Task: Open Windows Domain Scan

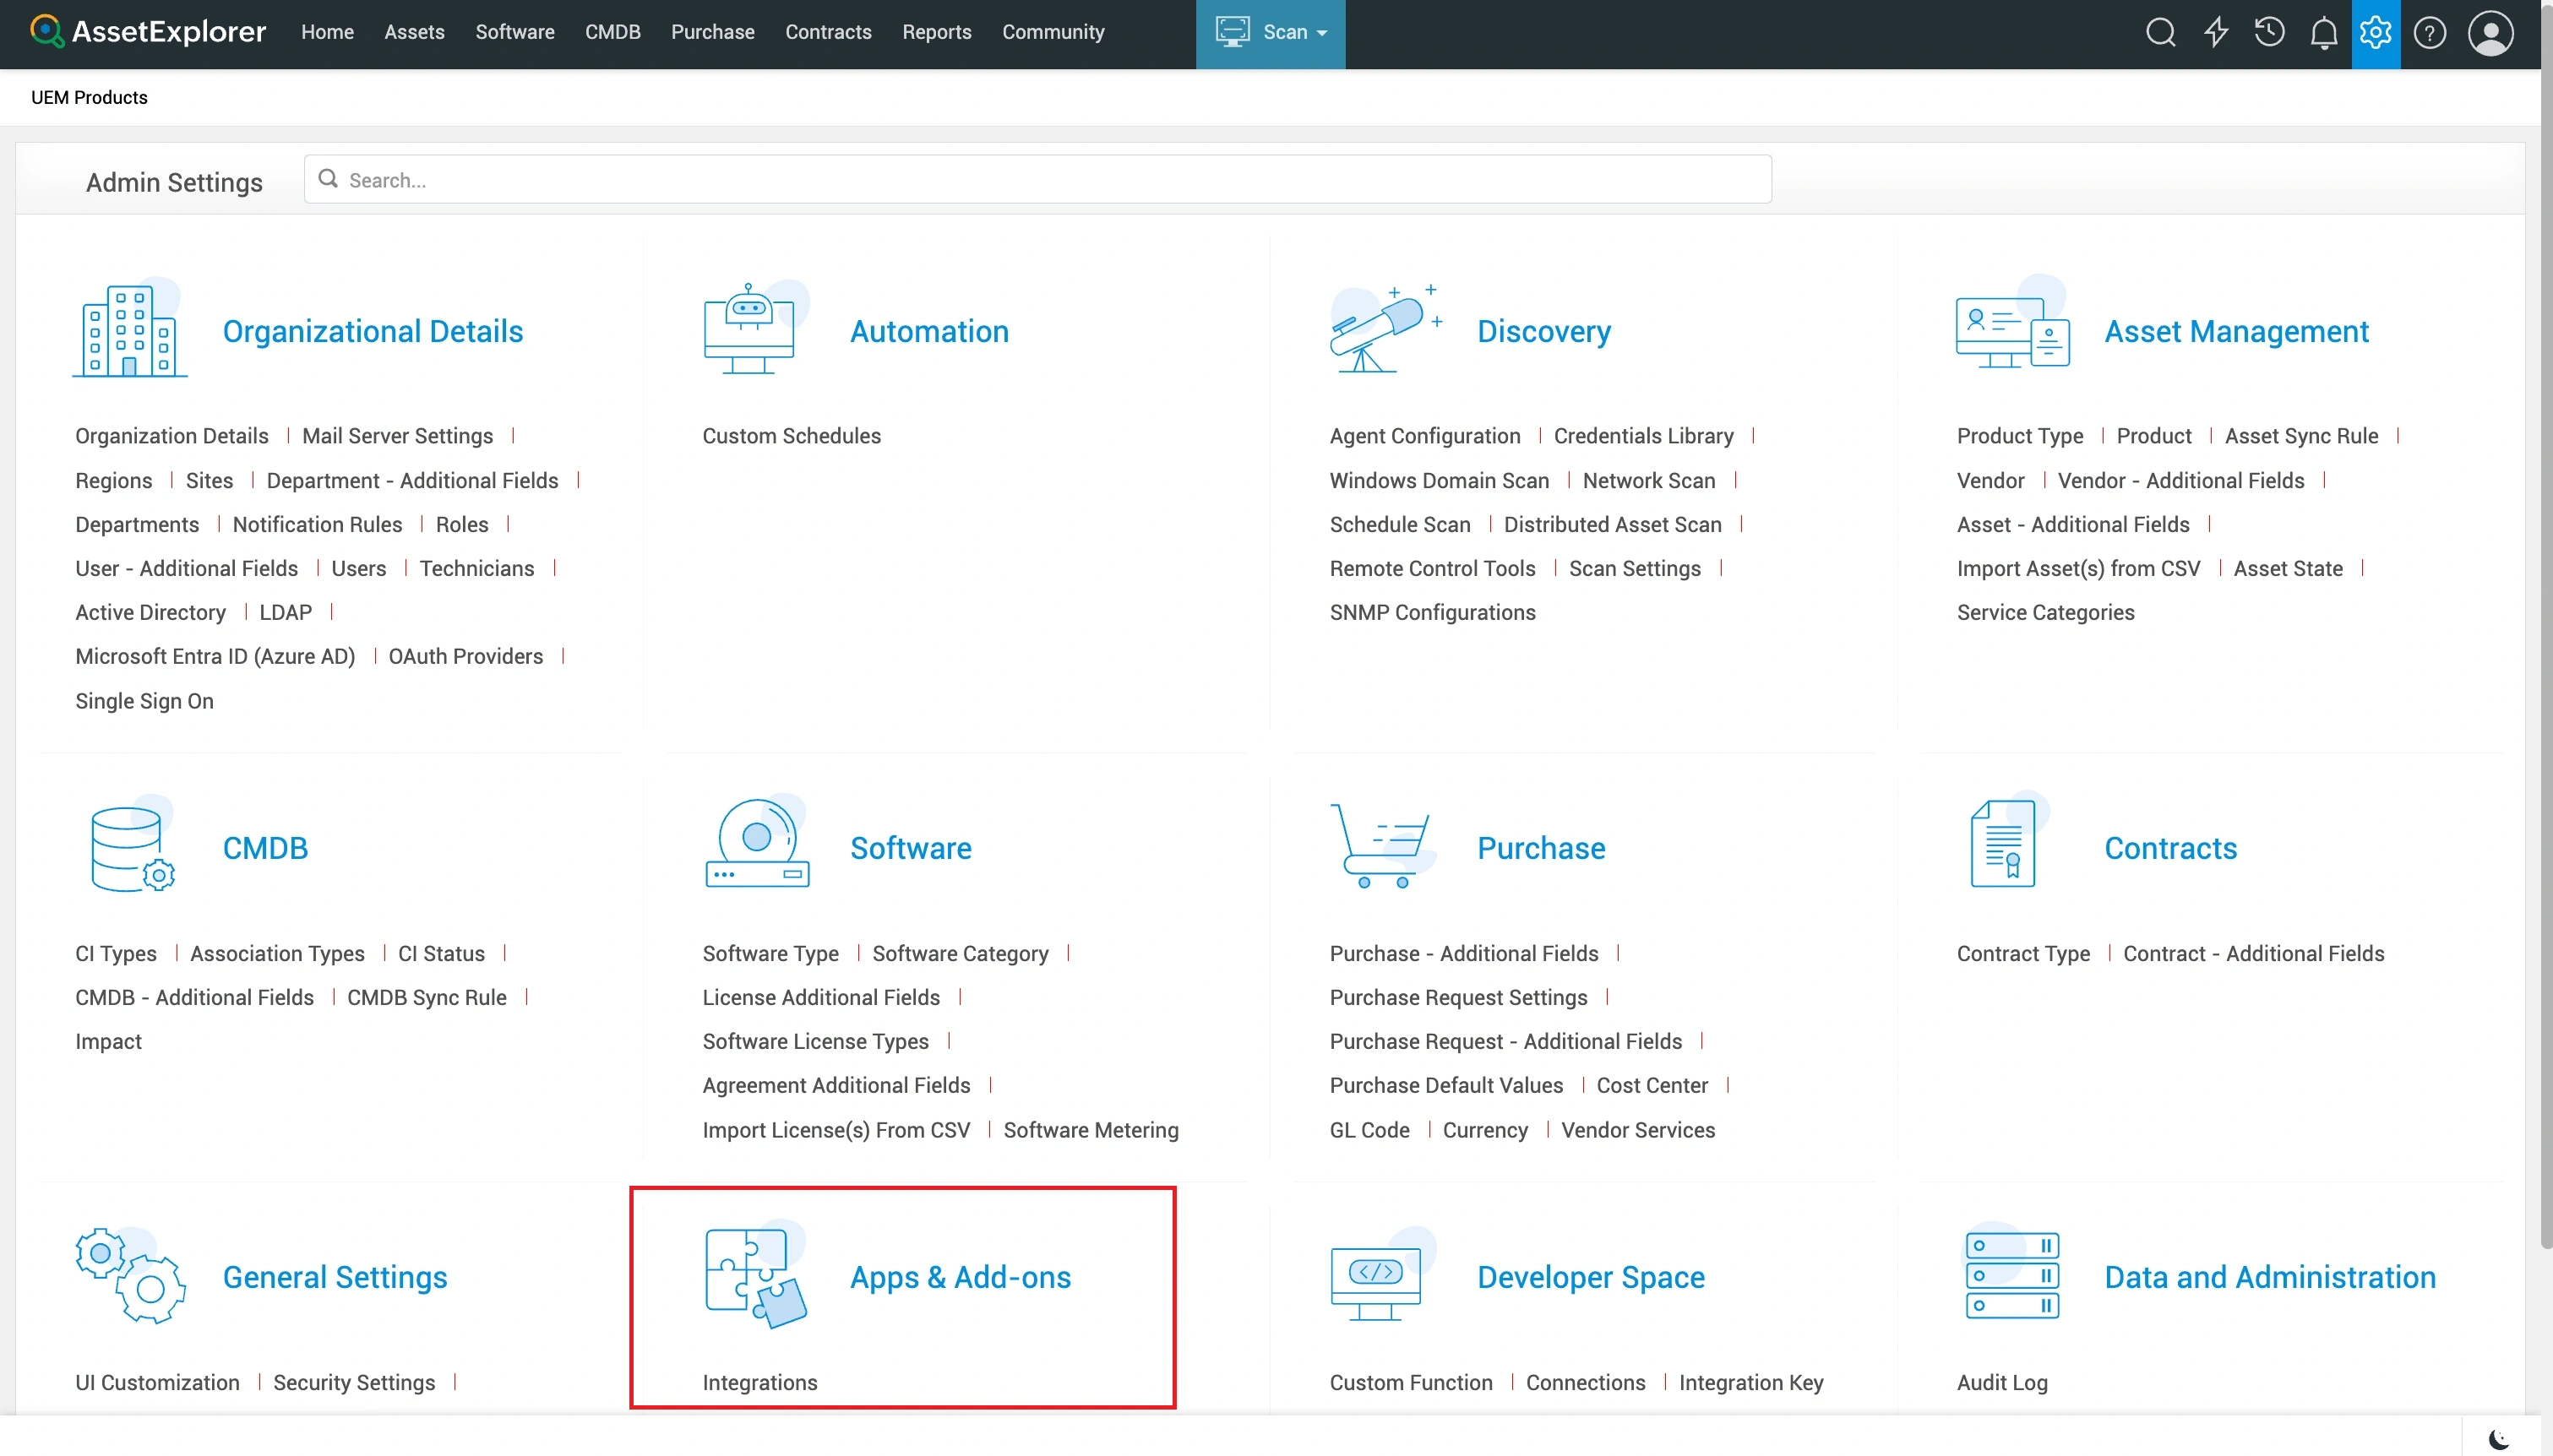Action: pyautogui.click(x=1439, y=480)
